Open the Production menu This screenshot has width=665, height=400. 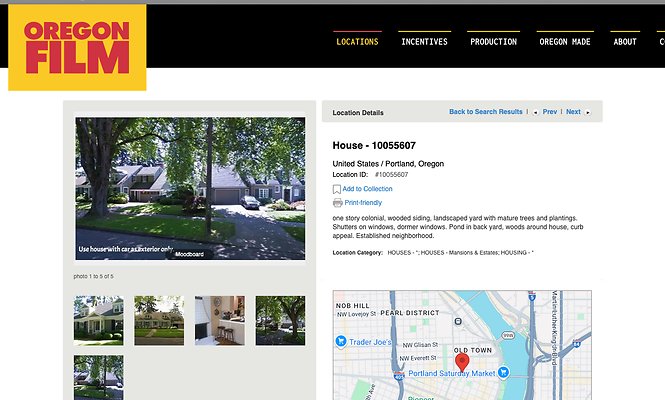click(x=493, y=42)
